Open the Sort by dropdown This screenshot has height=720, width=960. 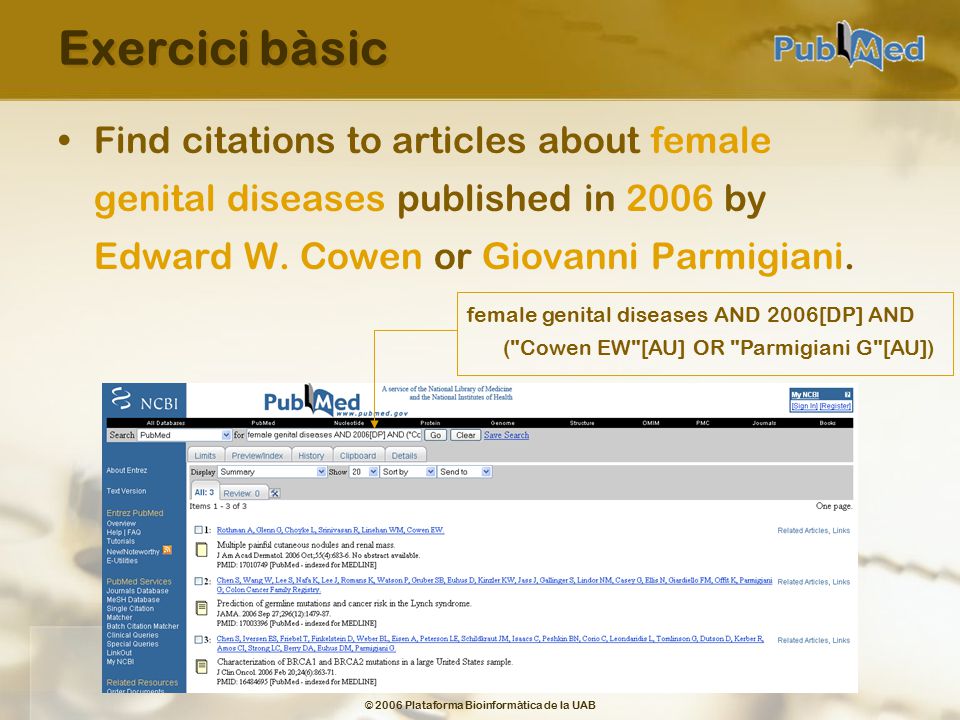408,472
